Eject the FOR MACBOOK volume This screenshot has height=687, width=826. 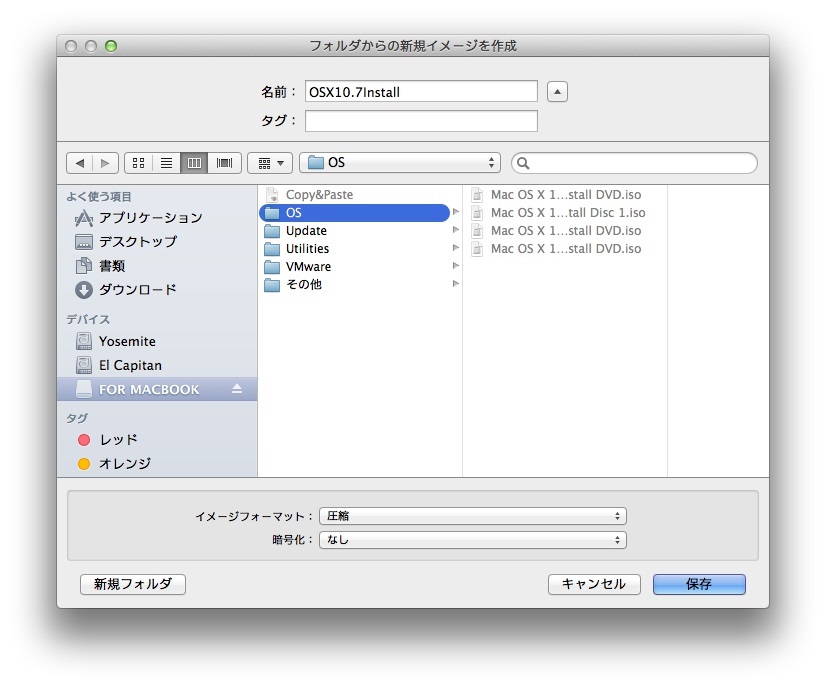237,389
